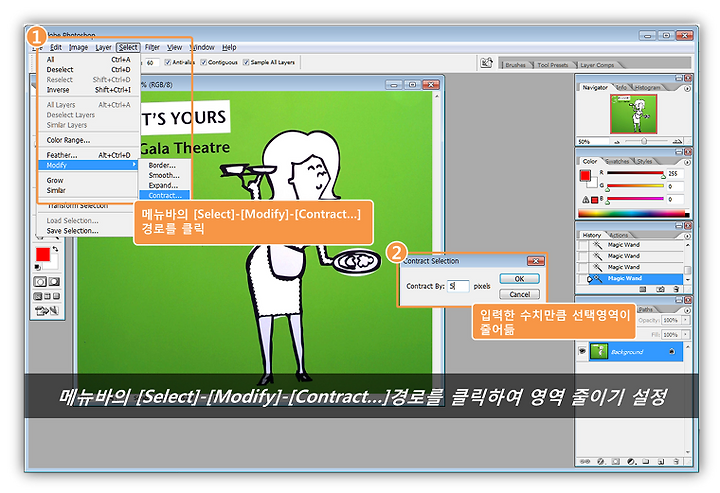Toggle the Sample All Layers checkbox
This screenshot has width=720, height=493.
(x=246, y=62)
